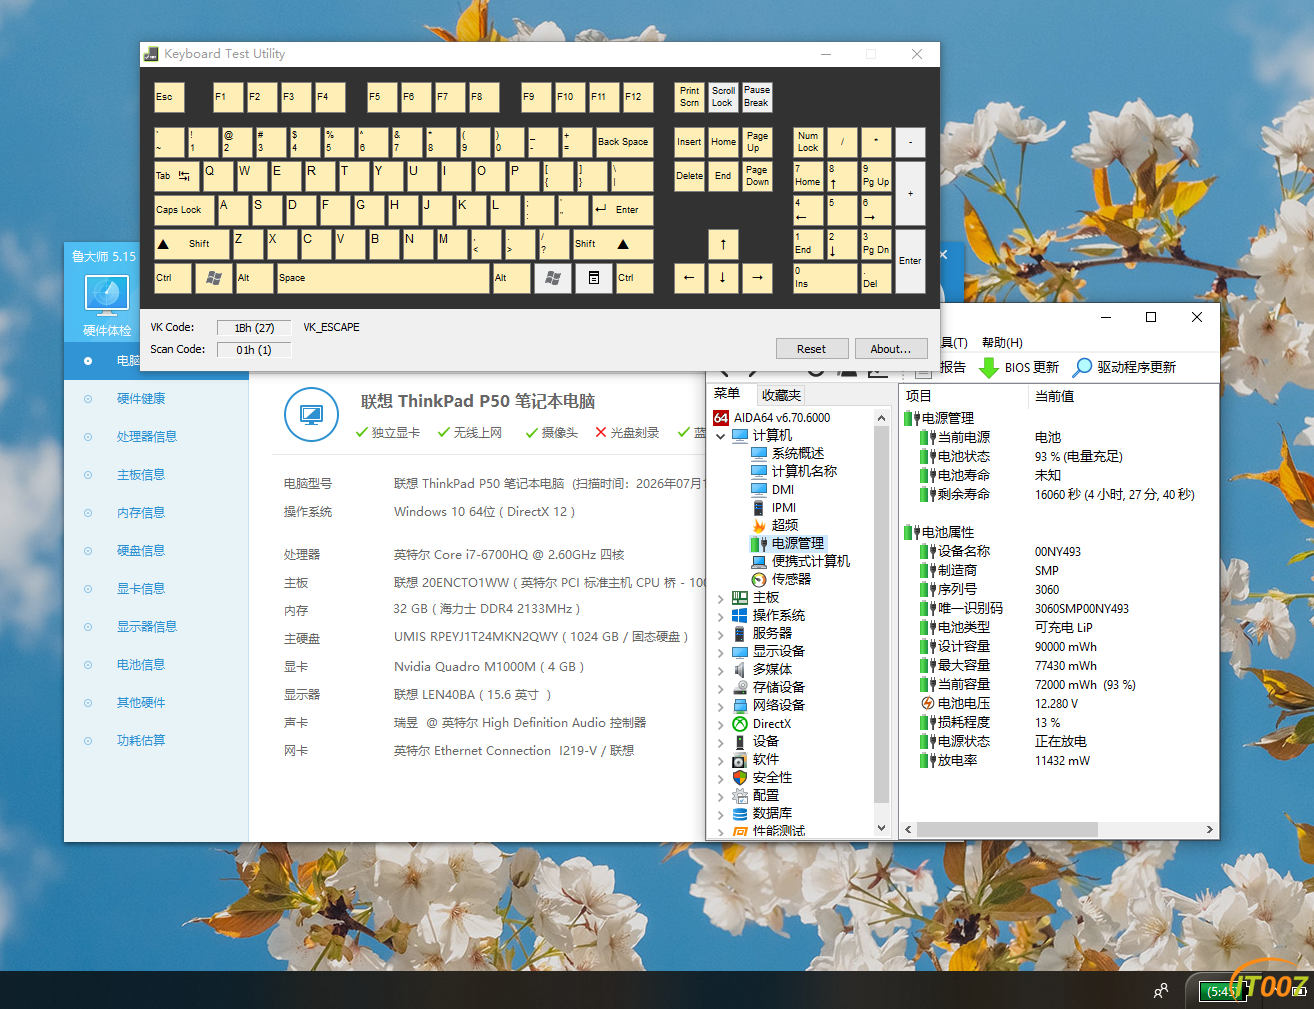Image resolution: width=1314 pixels, height=1009 pixels.
Task: Open the People icon in the taskbar
Action: coord(1161,991)
